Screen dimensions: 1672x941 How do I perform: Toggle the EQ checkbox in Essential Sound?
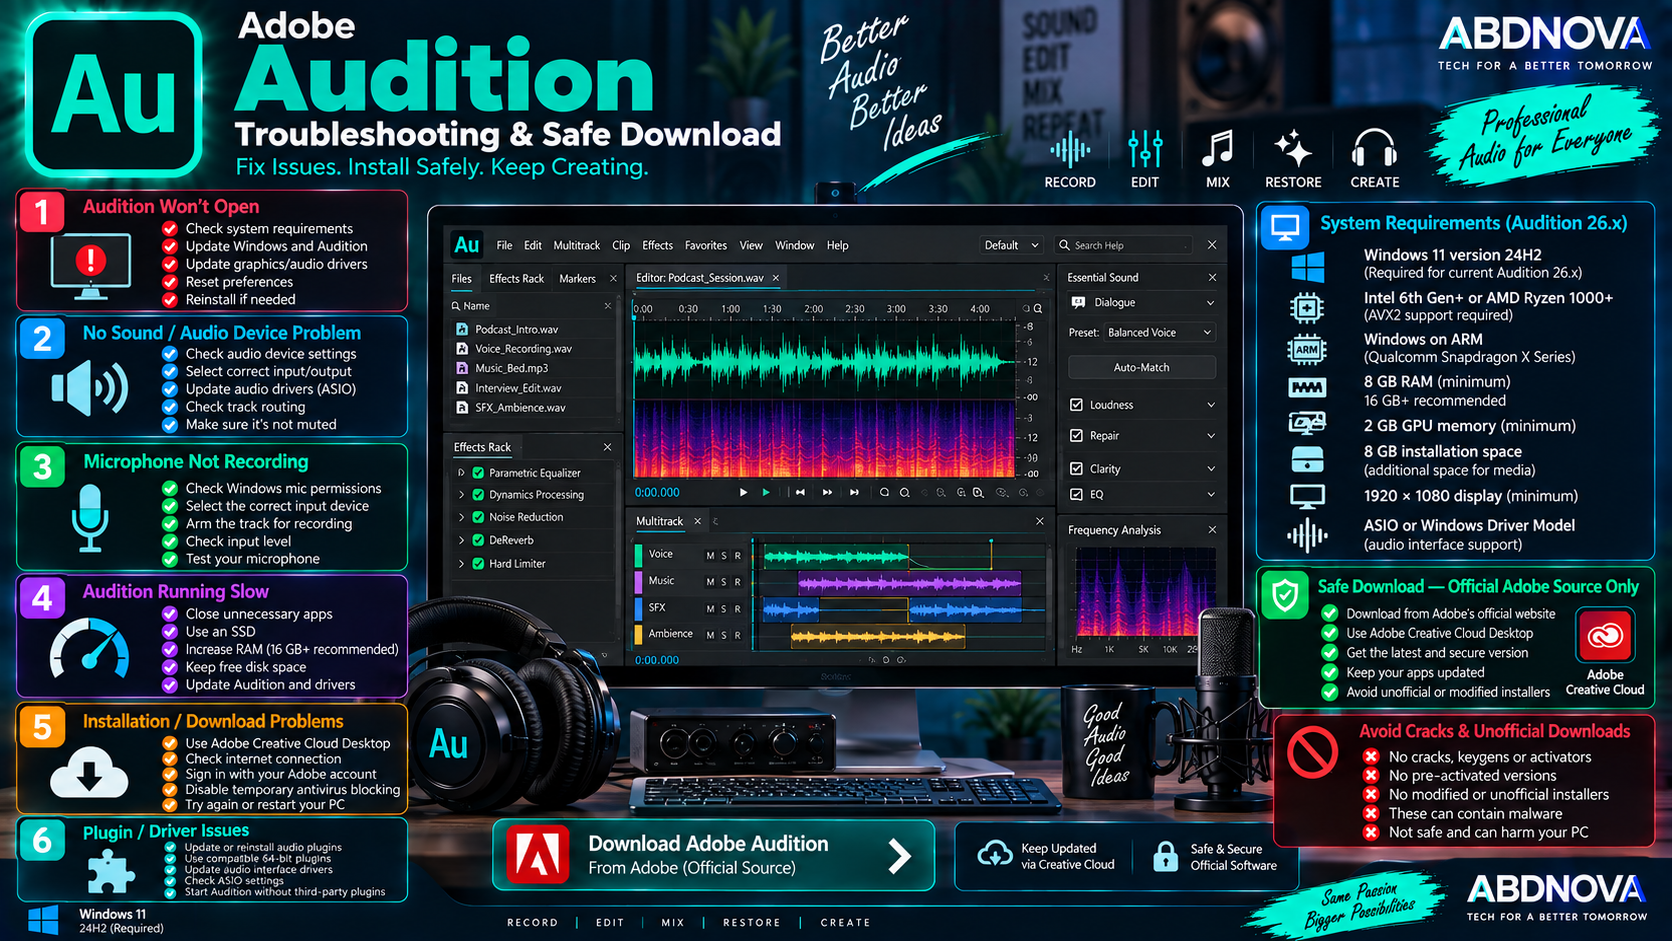[x=1076, y=494]
